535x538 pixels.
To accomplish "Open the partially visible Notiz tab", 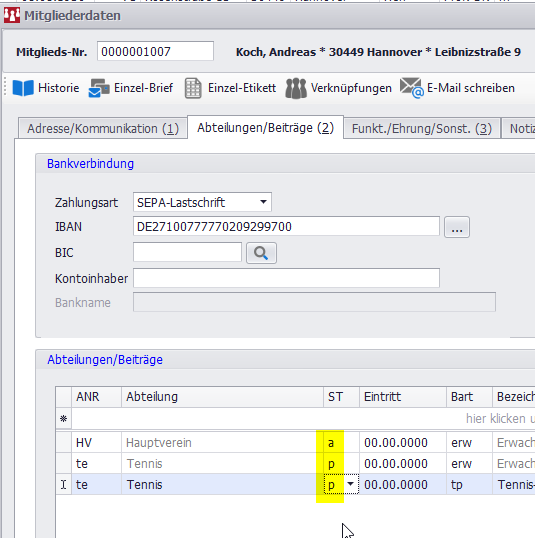I will [x=519, y=129].
